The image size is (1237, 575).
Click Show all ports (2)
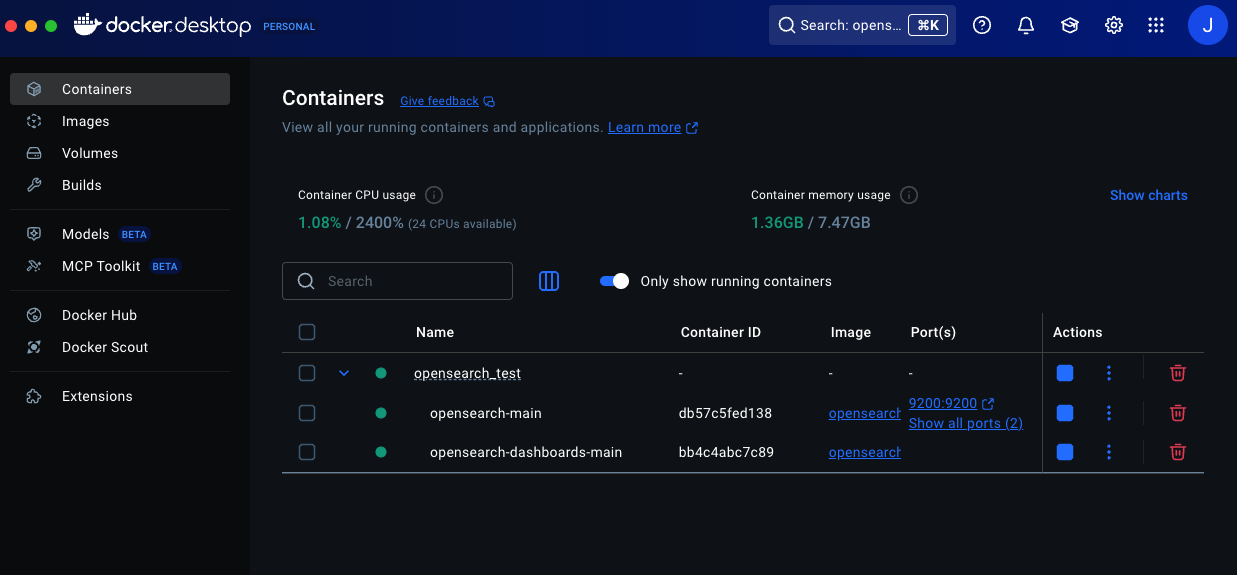[966, 423]
